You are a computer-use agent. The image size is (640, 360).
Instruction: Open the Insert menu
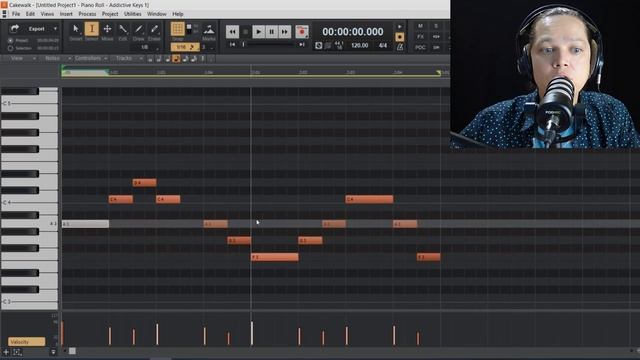[66, 14]
